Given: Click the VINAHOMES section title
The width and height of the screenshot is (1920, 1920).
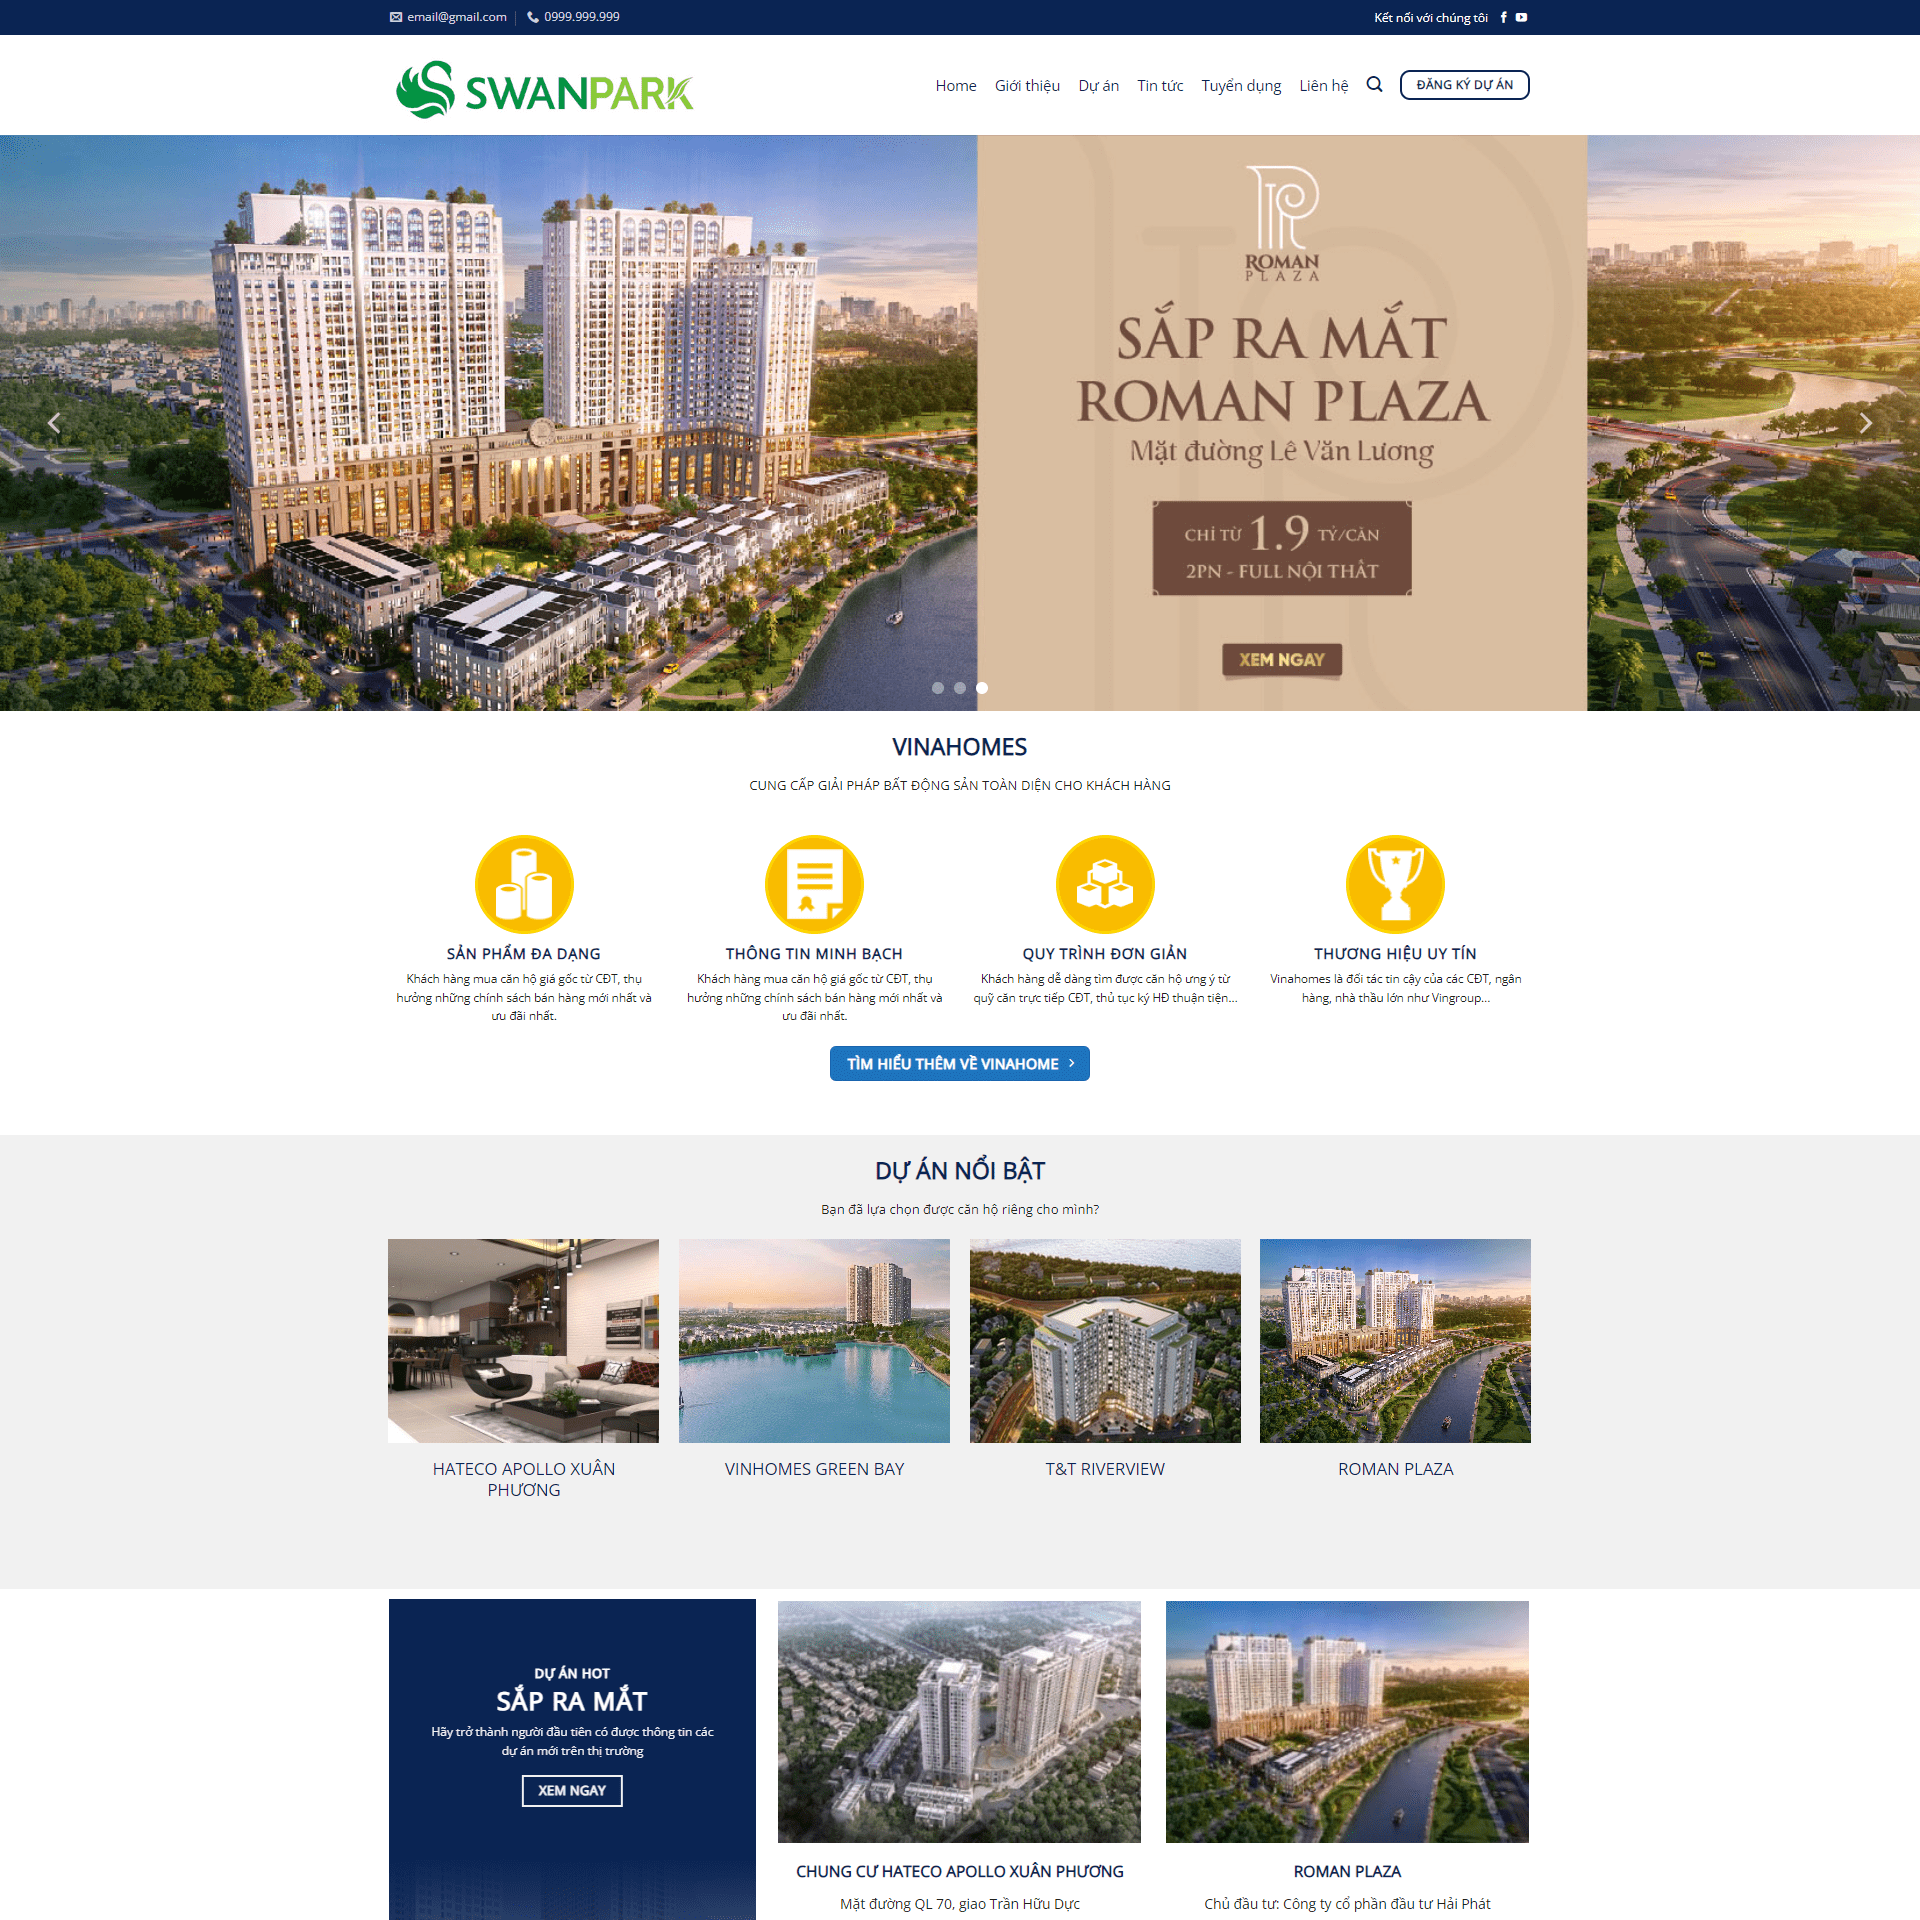Looking at the screenshot, I should click(960, 747).
